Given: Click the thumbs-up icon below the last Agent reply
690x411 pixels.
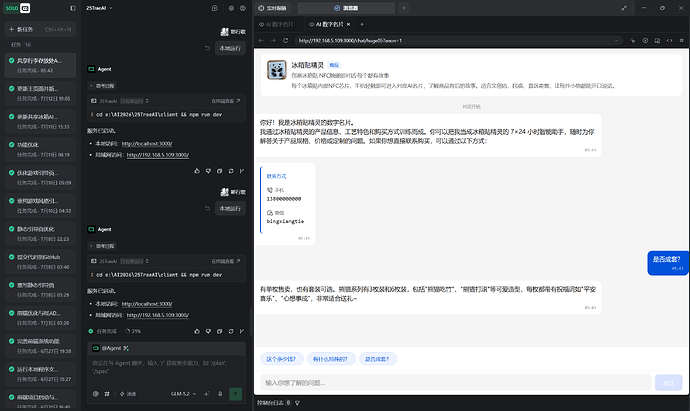Looking at the screenshot, I should (197, 331).
